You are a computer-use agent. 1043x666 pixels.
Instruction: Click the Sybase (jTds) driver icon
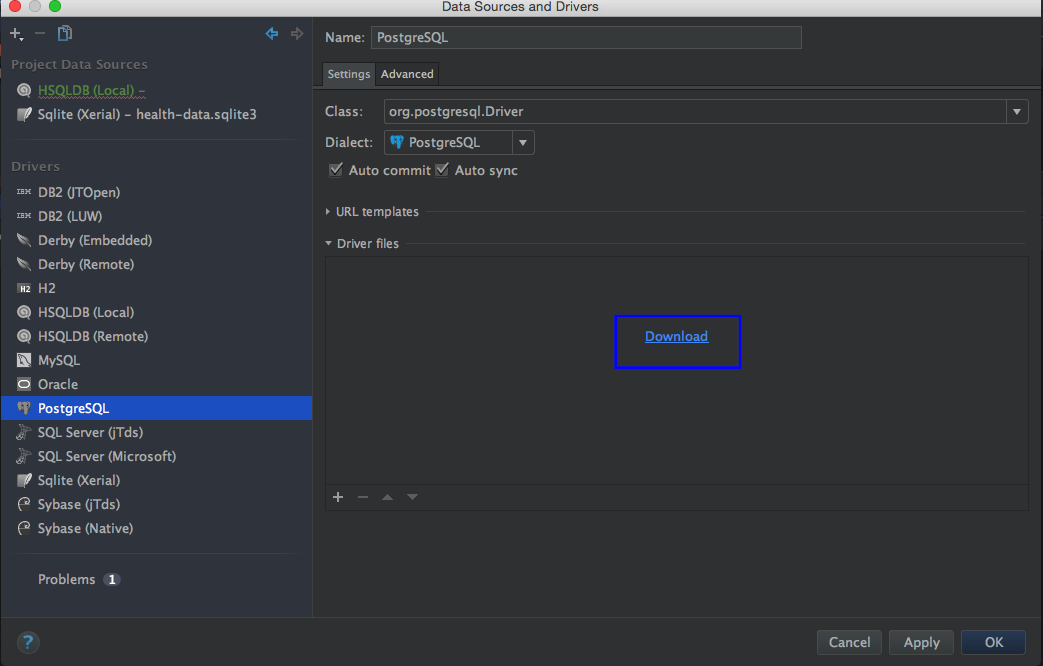(x=24, y=504)
